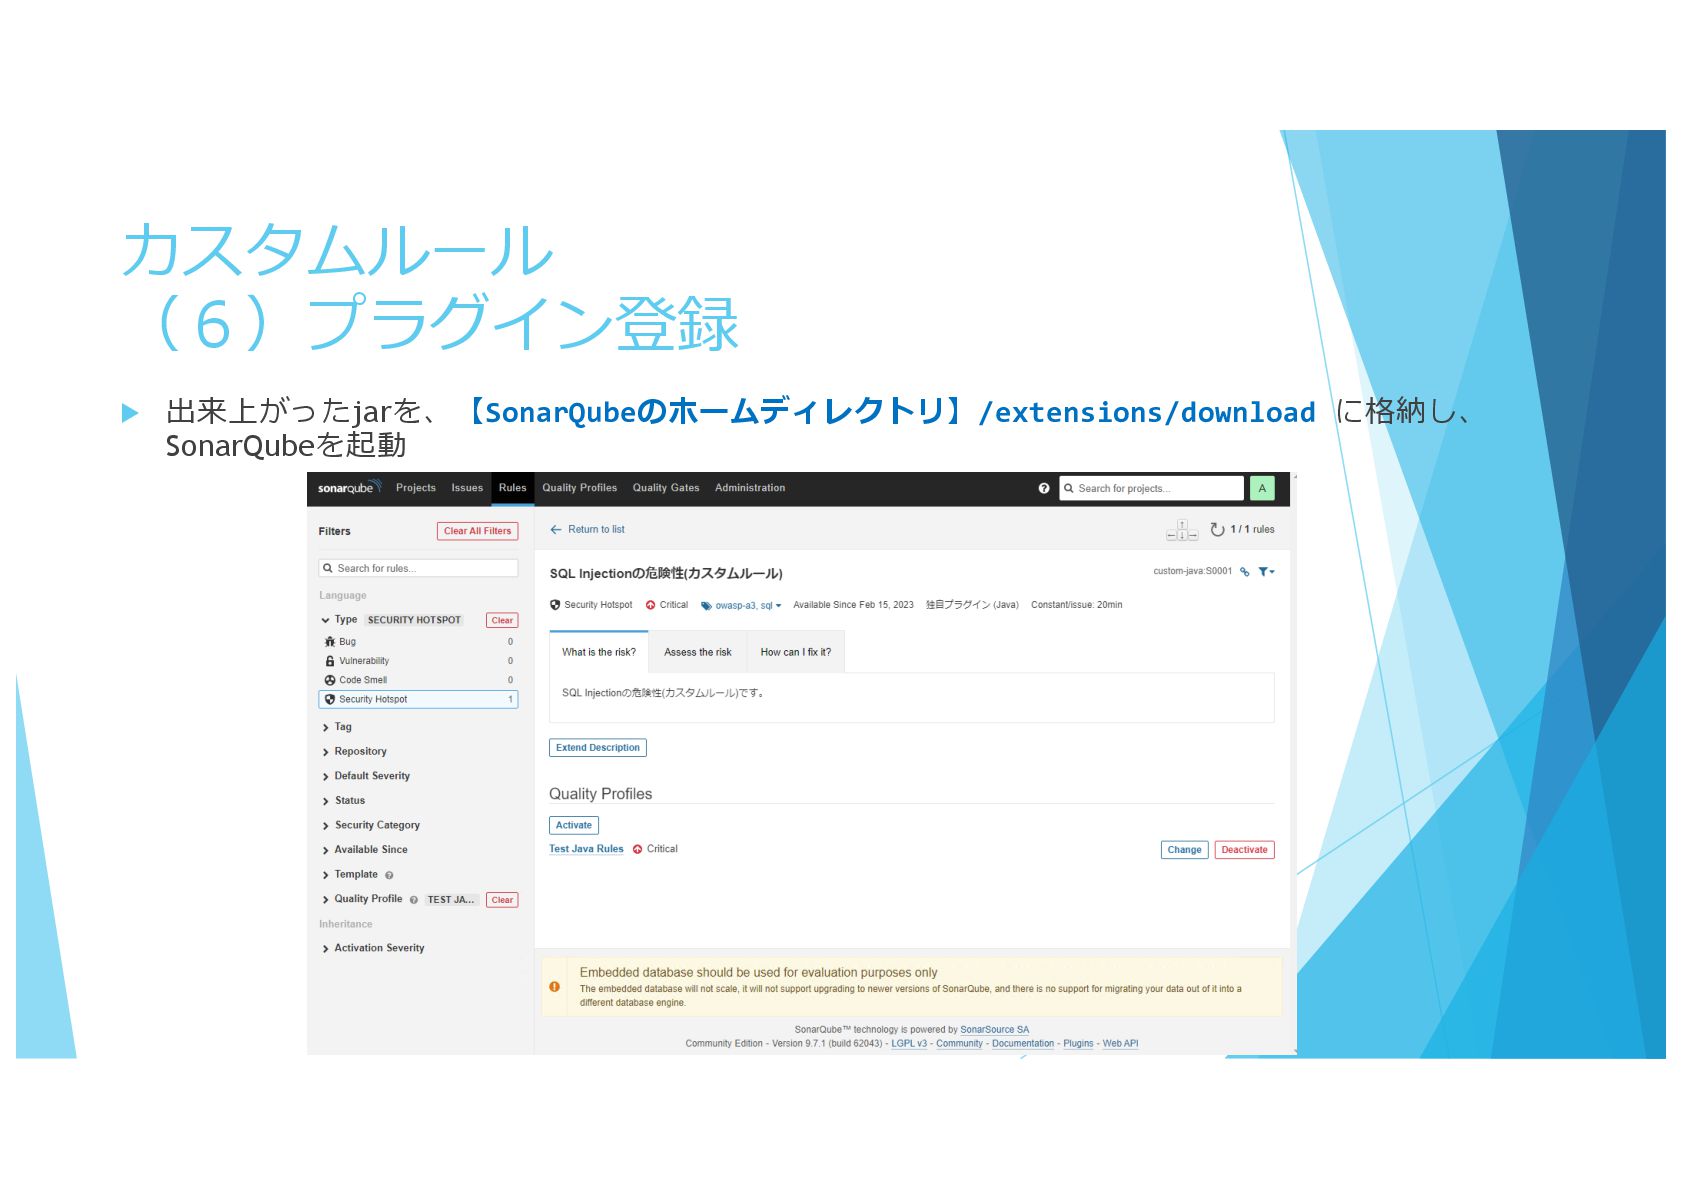Open the Documentation footer link
Image resolution: width=1684 pixels, height=1191 pixels.
pyautogui.click(x=1023, y=1044)
